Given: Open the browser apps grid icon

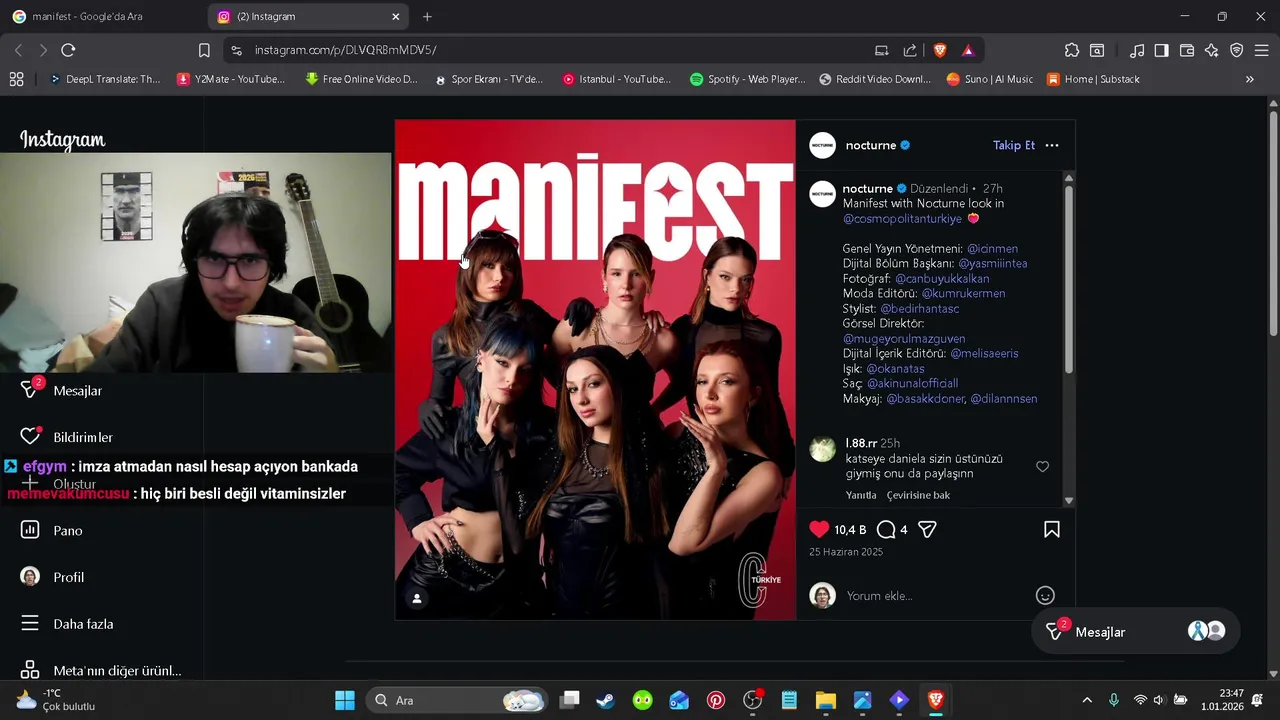Looking at the screenshot, I should tap(16, 79).
